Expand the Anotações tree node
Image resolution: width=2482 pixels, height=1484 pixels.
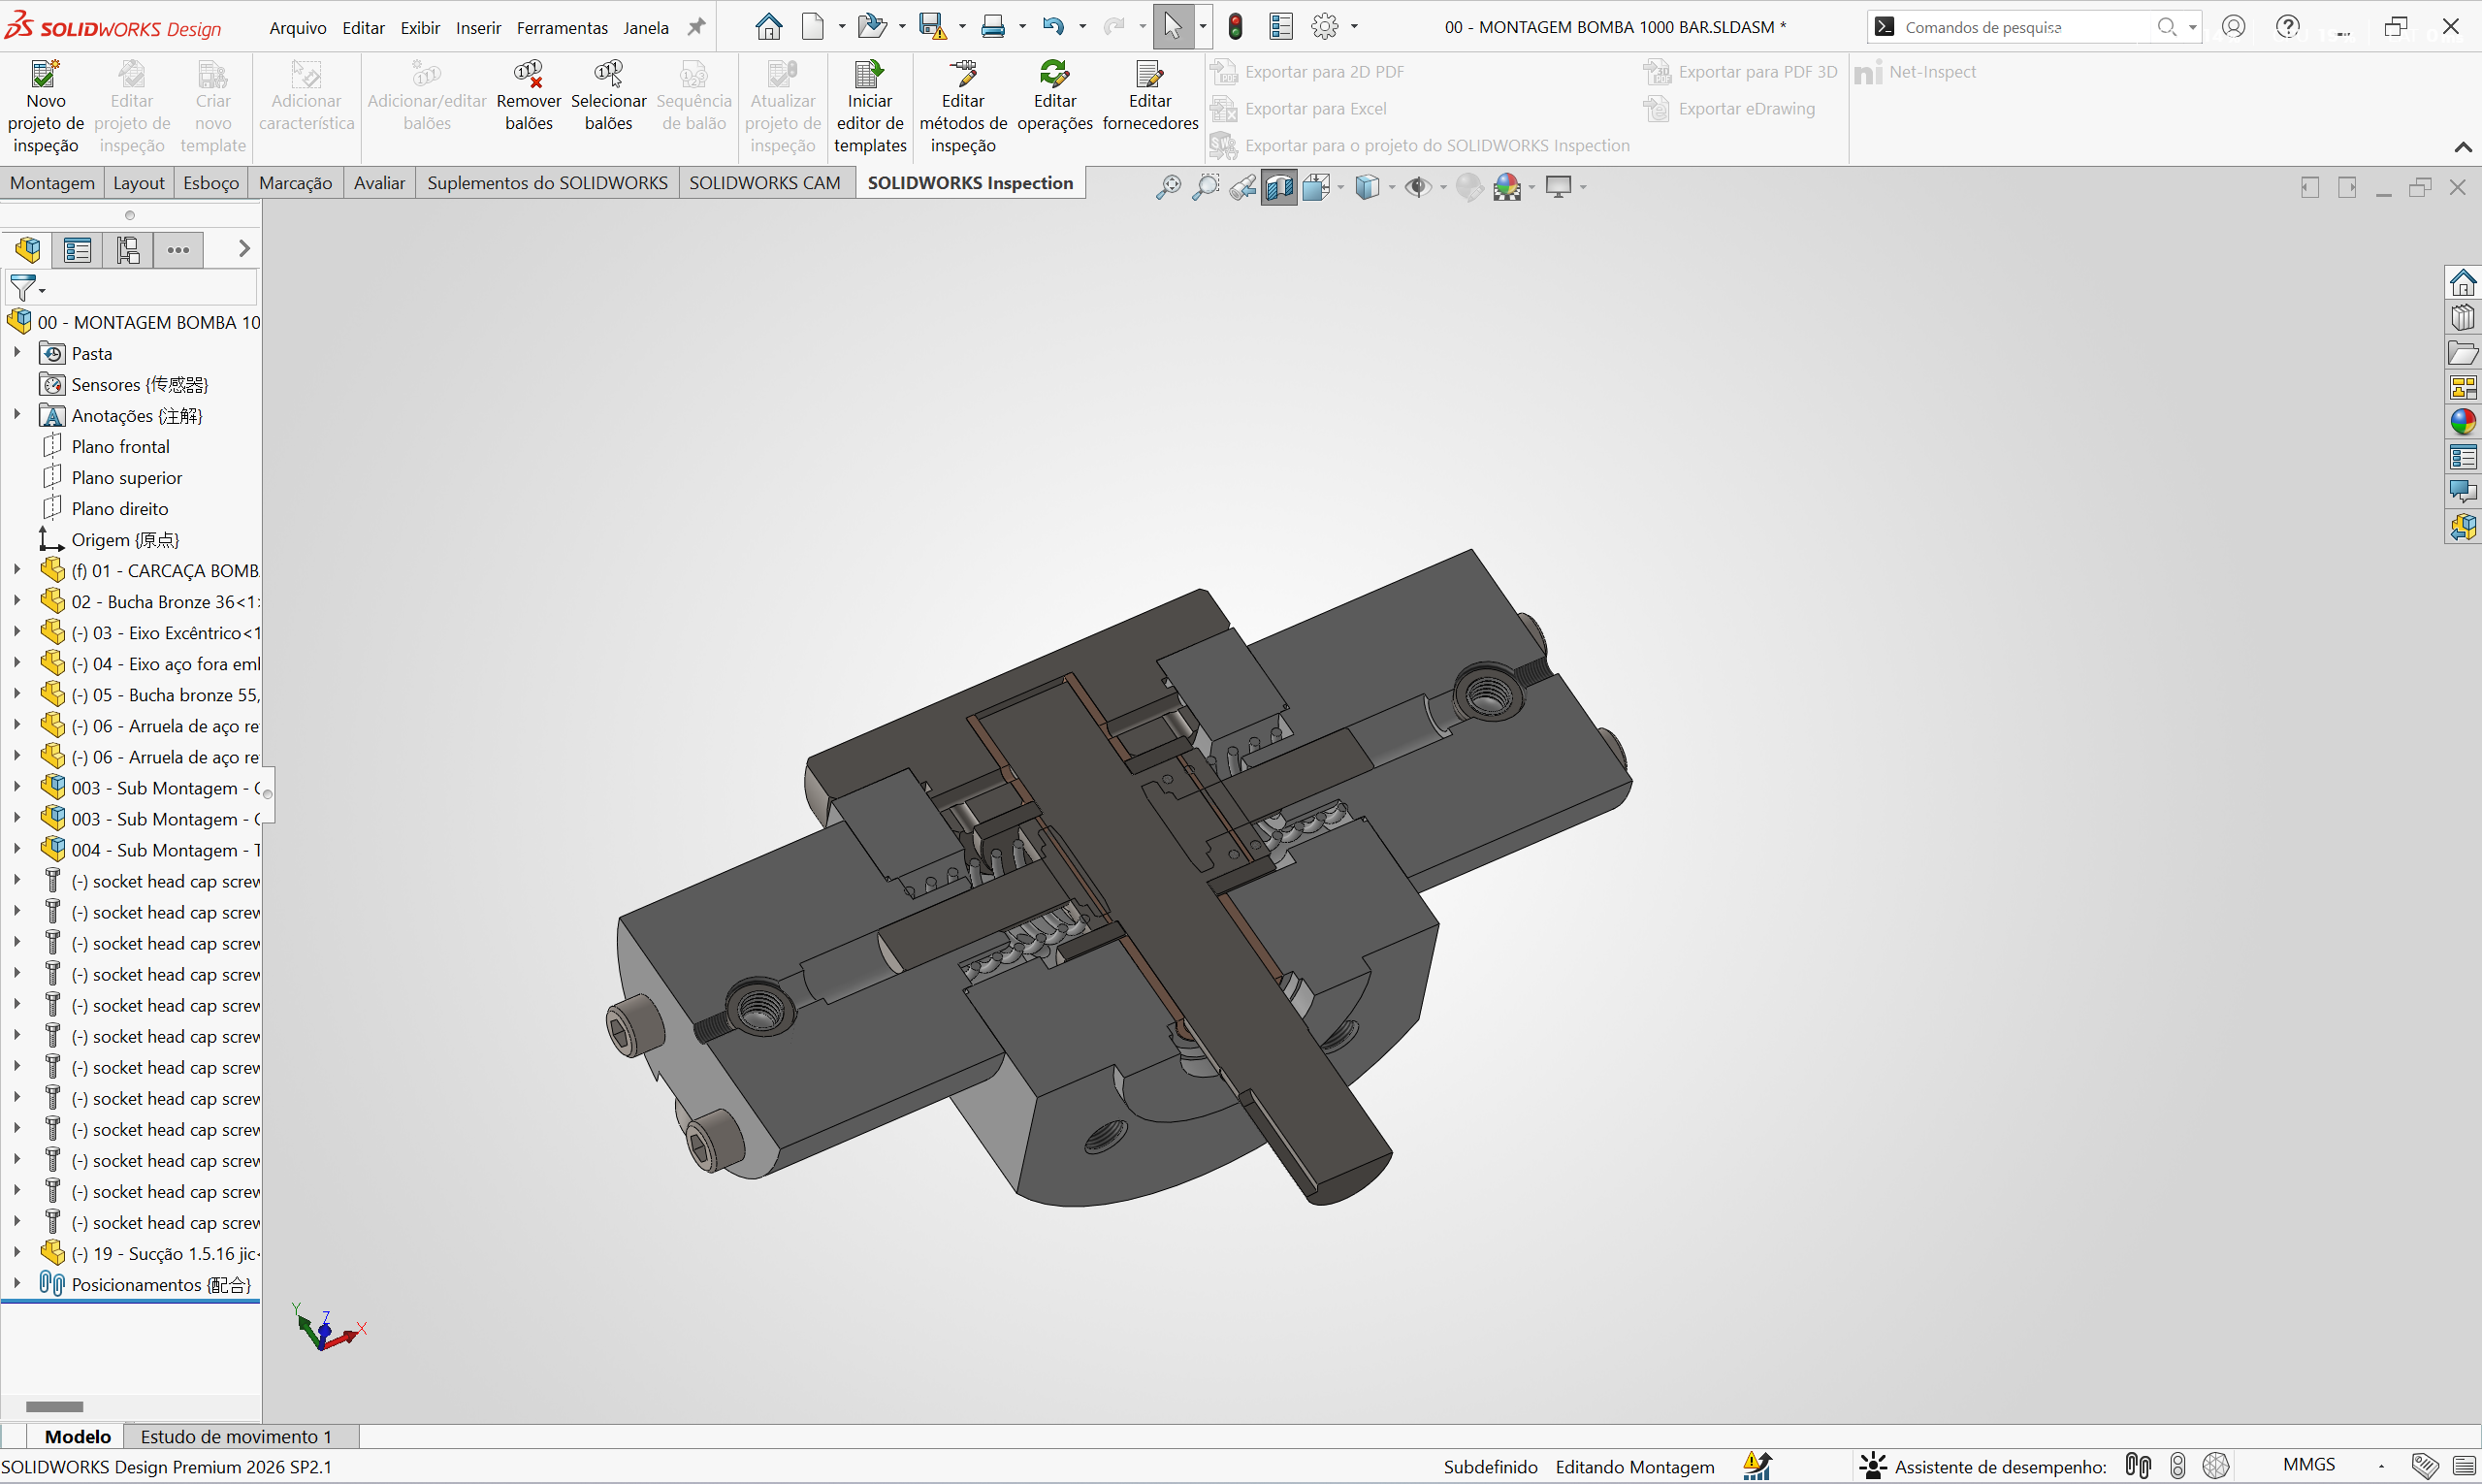pos(17,415)
